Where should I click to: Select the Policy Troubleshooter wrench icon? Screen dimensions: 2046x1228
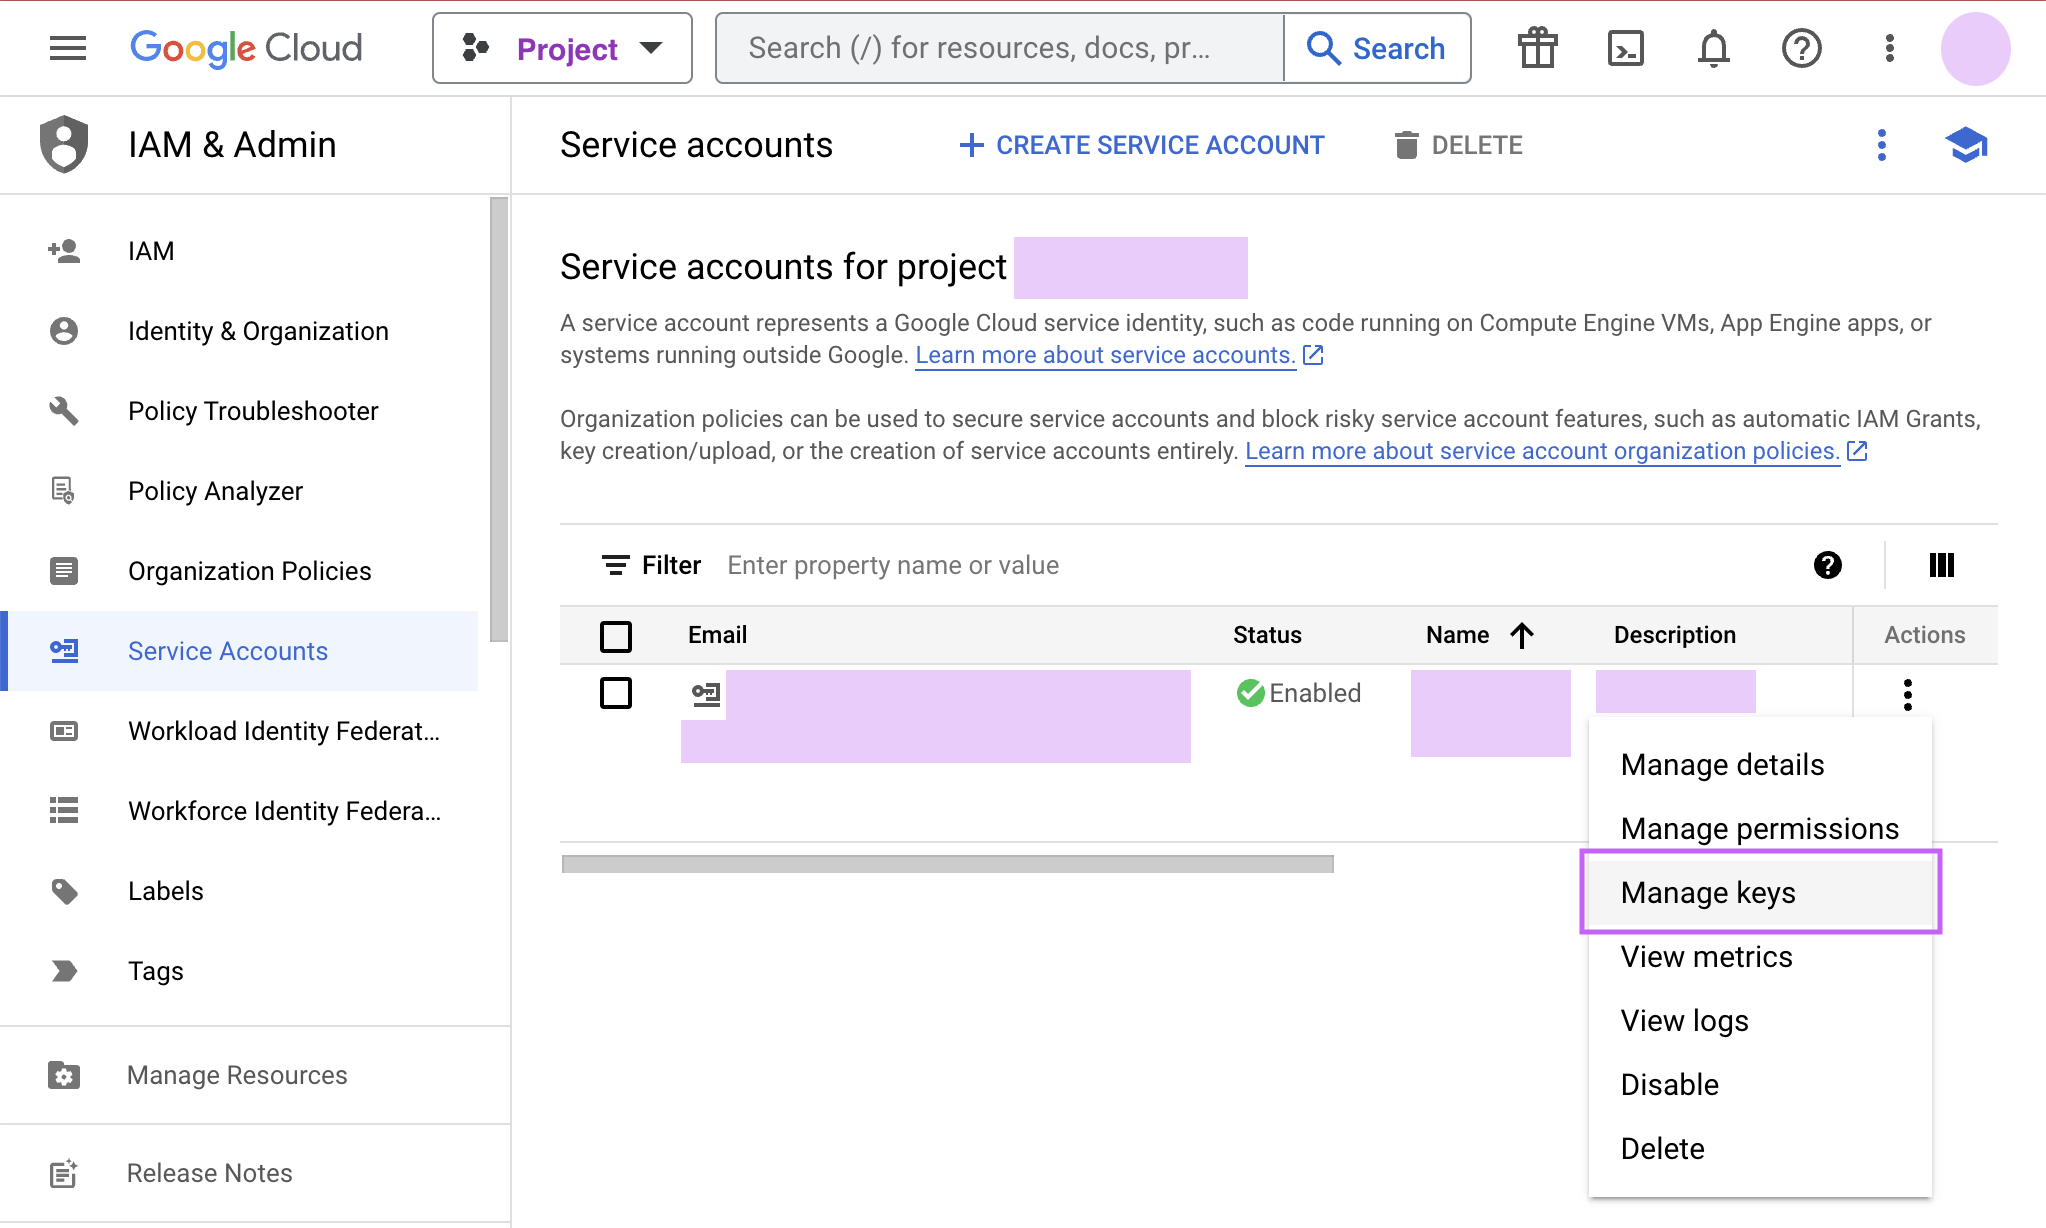[x=64, y=410]
